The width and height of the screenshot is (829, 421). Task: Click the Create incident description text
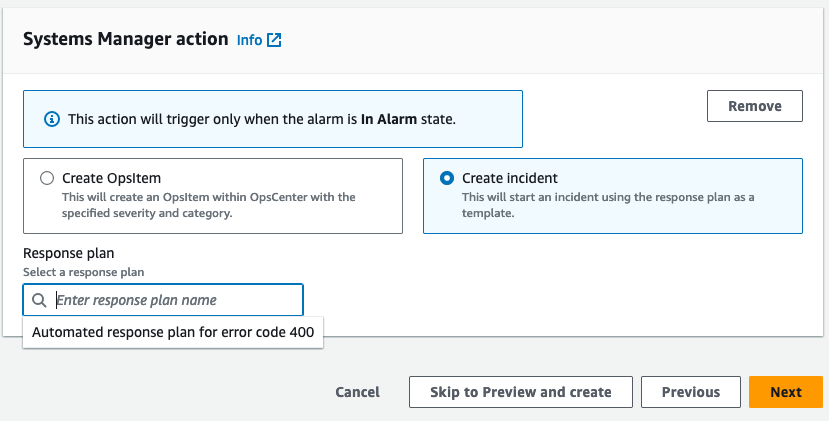pyautogui.click(x=608, y=205)
